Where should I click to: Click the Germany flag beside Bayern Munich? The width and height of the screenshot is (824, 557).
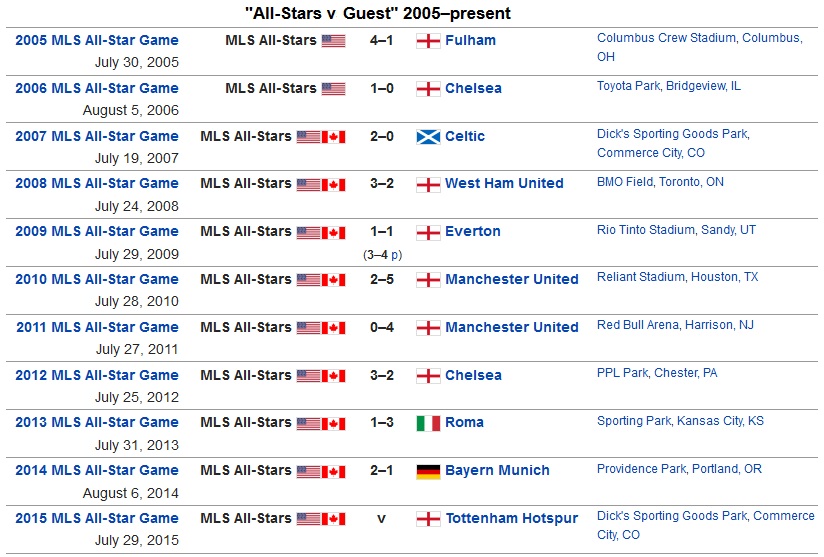pyautogui.click(x=428, y=471)
